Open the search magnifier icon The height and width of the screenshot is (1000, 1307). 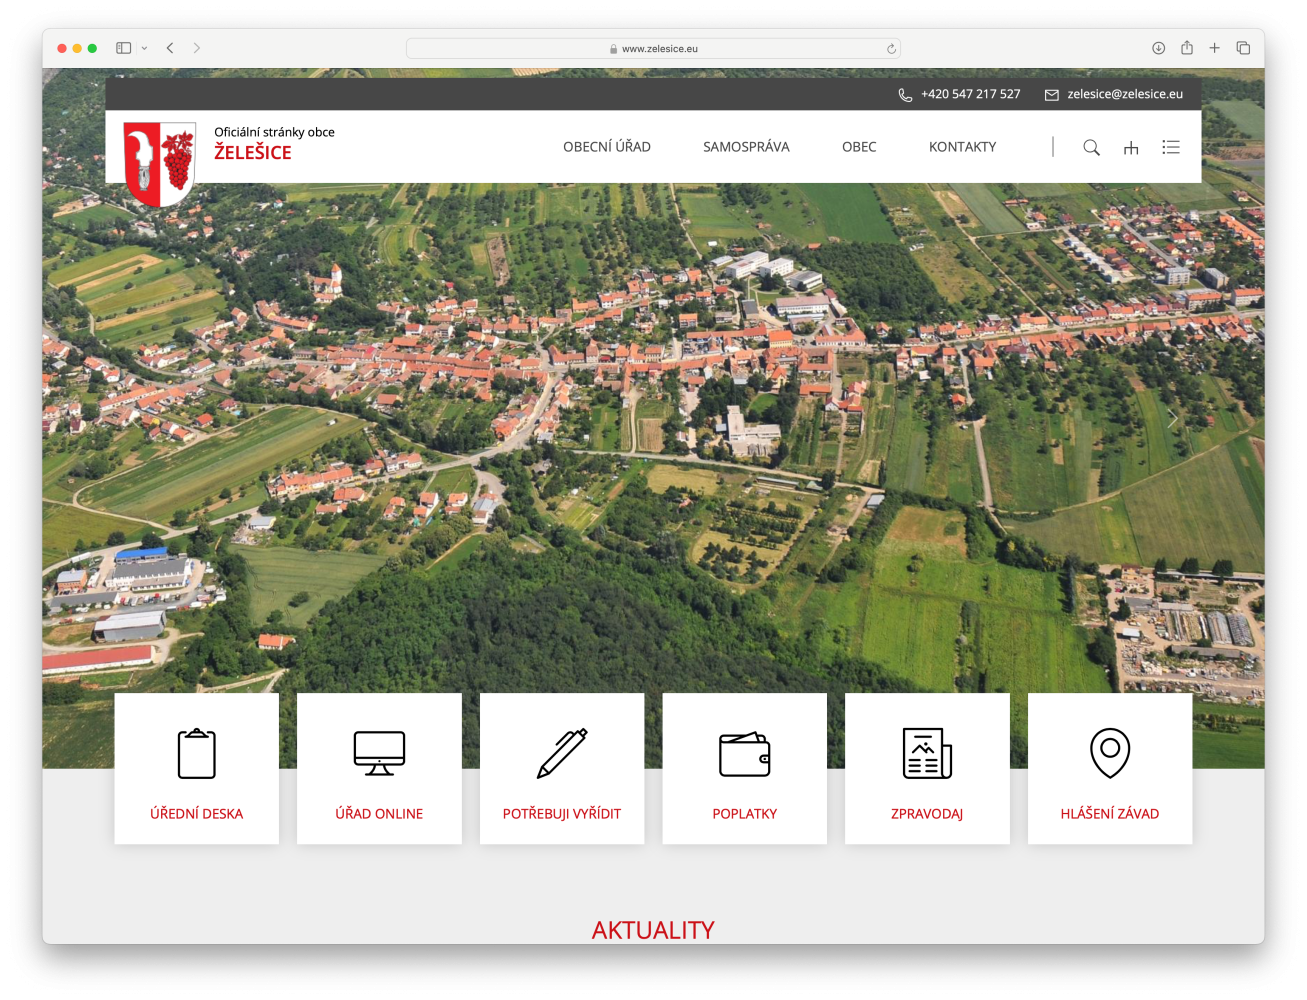pos(1091,148)
